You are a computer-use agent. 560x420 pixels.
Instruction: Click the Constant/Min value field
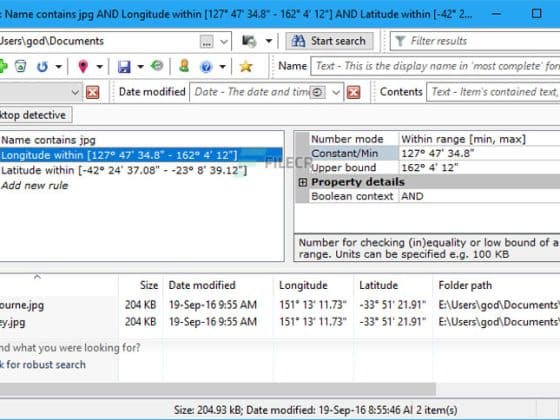(x=479, y=153)
